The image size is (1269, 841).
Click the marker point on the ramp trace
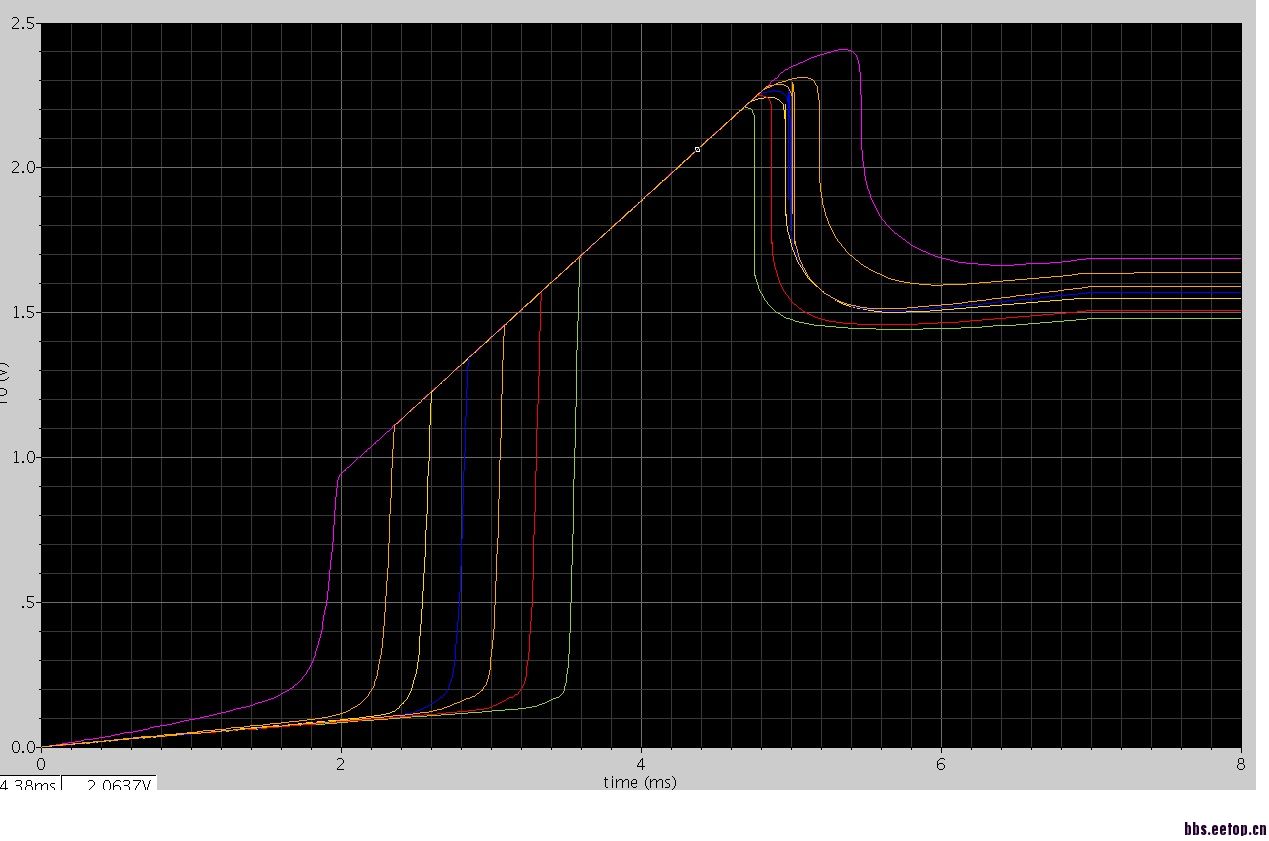click(697, 149)
